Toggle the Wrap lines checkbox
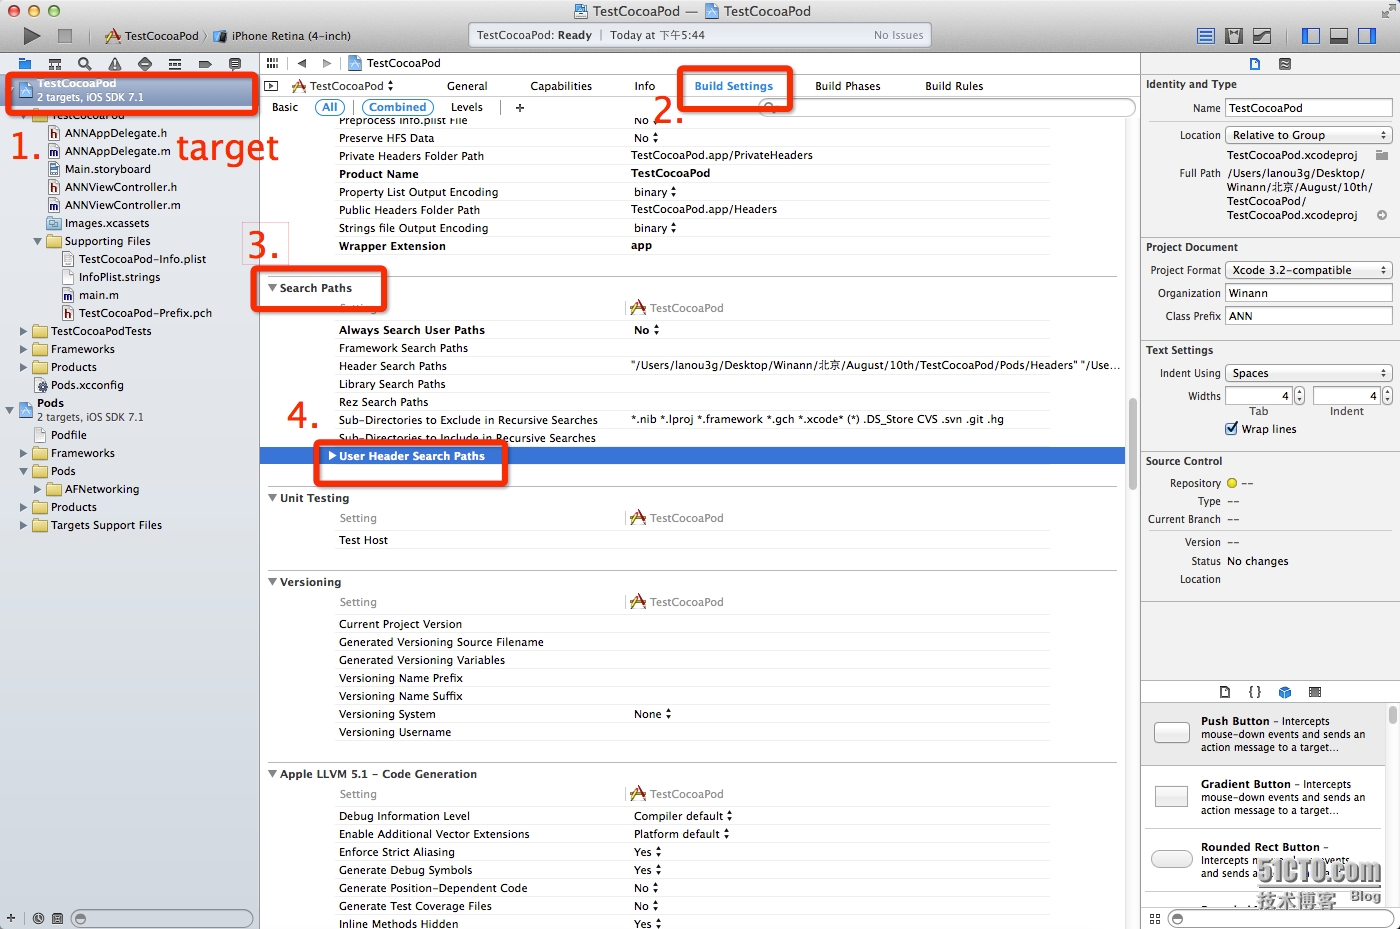Image resolution: width=1400 pixels, height=929 pixels. tap(1232, 429)
